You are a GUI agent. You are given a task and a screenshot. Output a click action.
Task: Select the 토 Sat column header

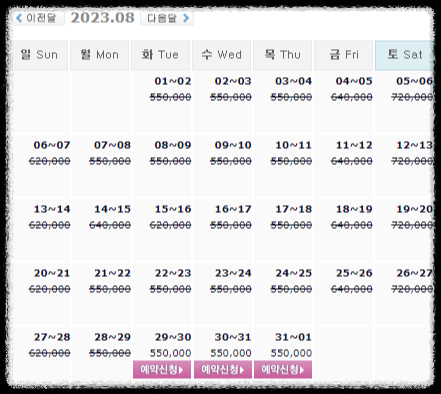click(405, 55)
